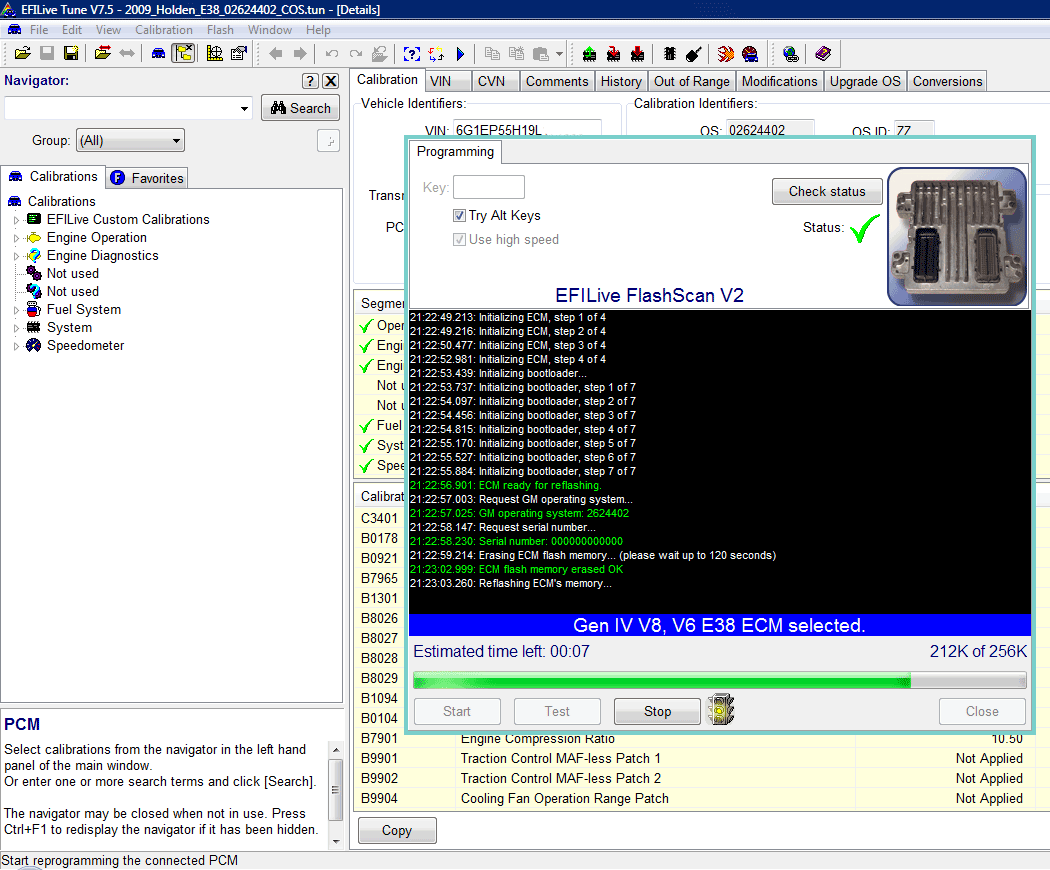The height and width of the screenshot is (870, 1050).
Task: Stop the ECM reflashing process
Action: 656,711
